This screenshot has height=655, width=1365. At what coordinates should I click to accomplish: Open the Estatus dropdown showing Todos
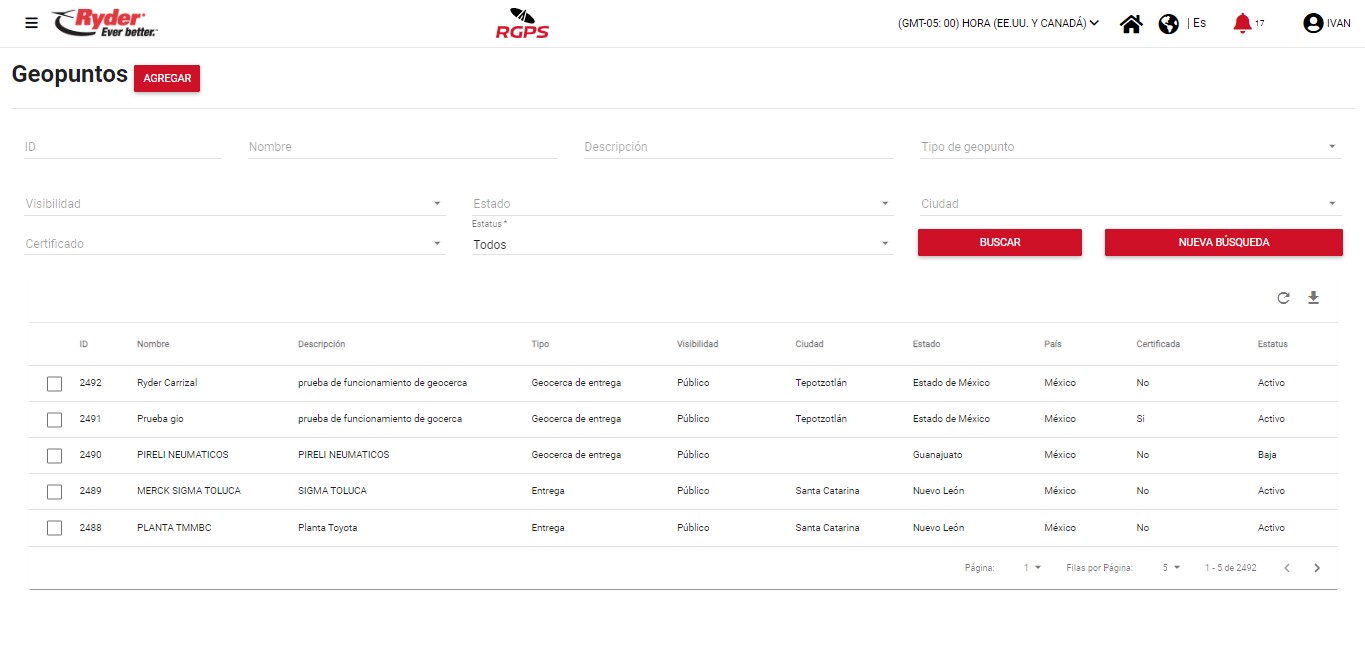(681, 244)
